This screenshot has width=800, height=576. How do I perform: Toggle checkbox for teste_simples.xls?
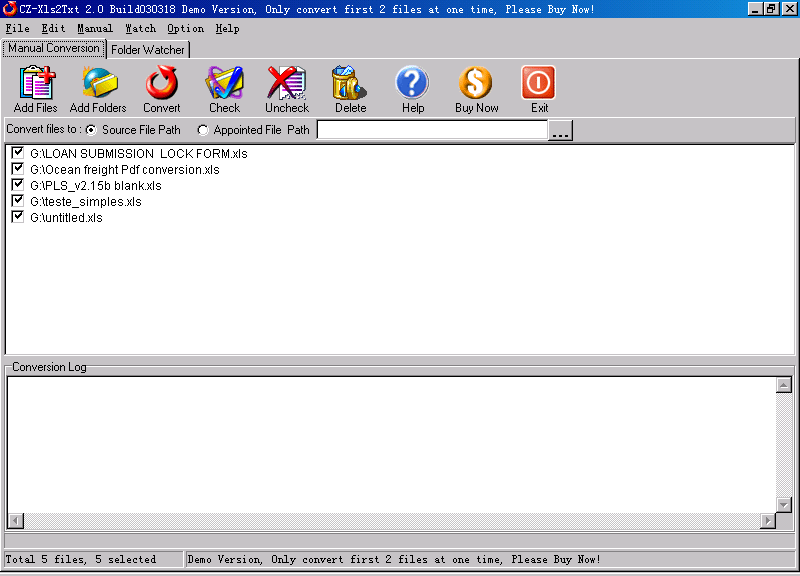click(x=18, y=201)
